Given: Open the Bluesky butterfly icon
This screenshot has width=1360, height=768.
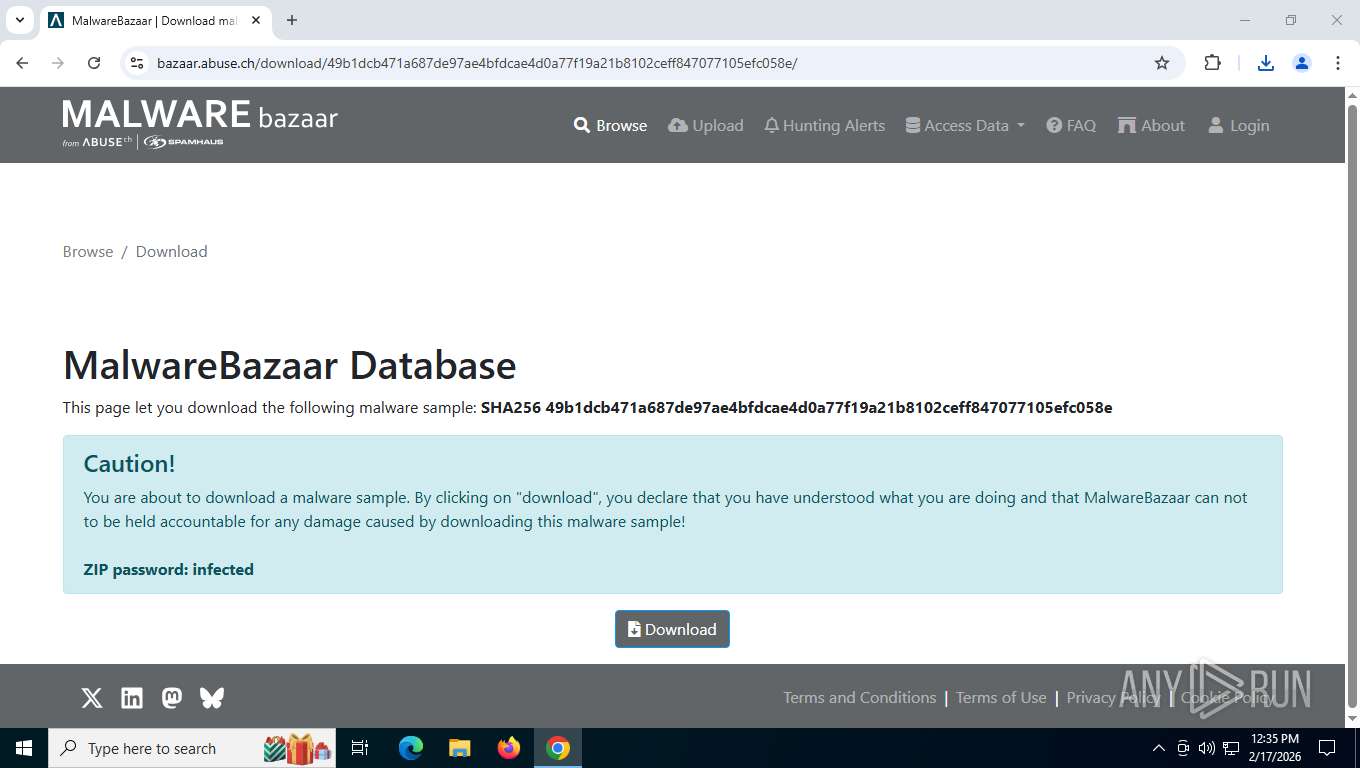Looking at the screenshot, I should (x=212, y=698).
